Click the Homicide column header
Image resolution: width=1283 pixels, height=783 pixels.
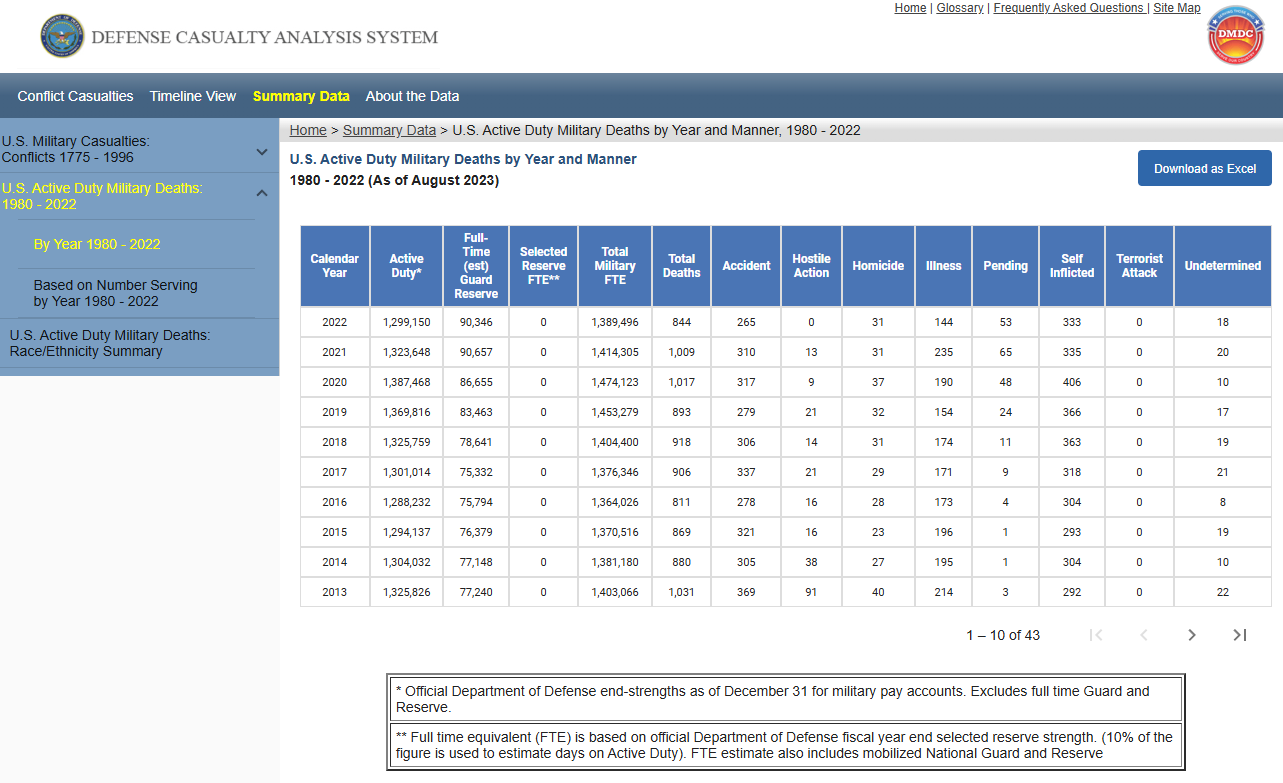coord(878,266)
